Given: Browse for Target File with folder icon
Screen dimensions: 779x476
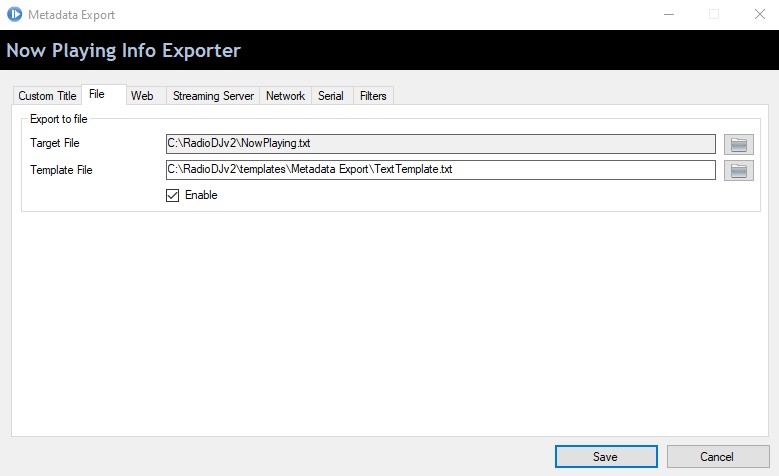Looking at the screenshot, I should (x=738, y=145).
